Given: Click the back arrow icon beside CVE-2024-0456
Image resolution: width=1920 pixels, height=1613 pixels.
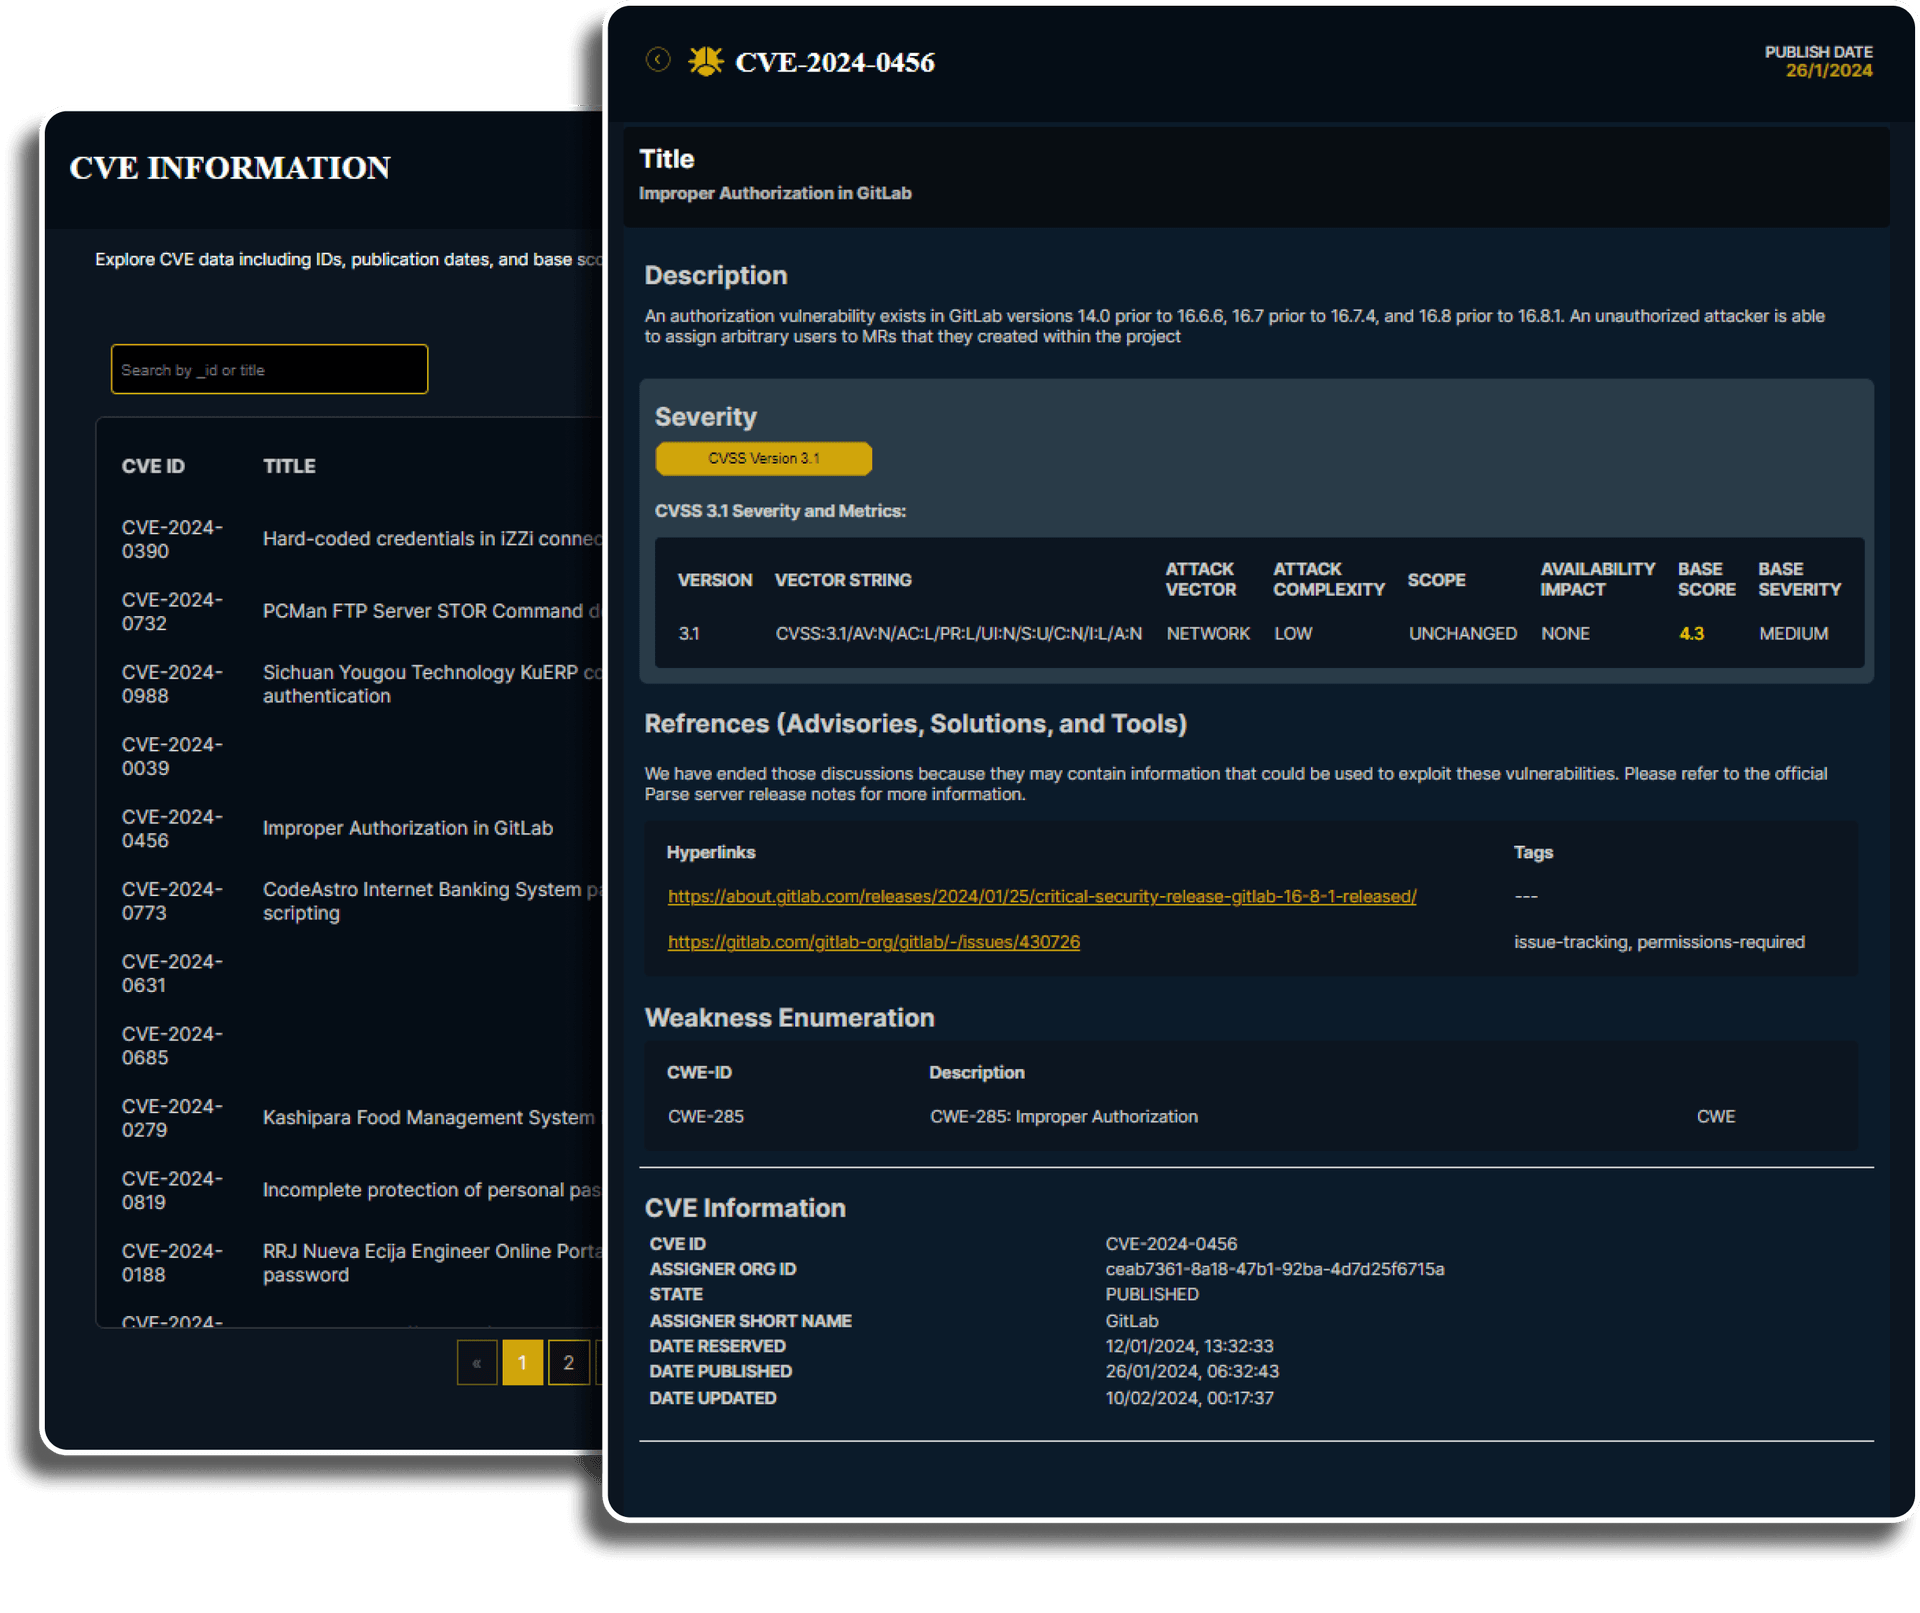Looking at the screenshot, I should [657, 60].
